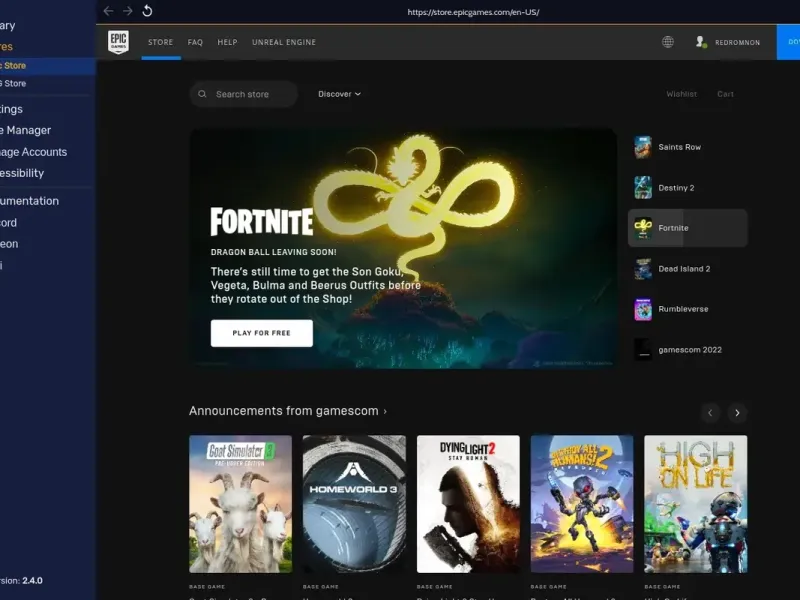Open the FAQ tab
Viewport: 800px width, 600px height.
click(x=195, y=42)
